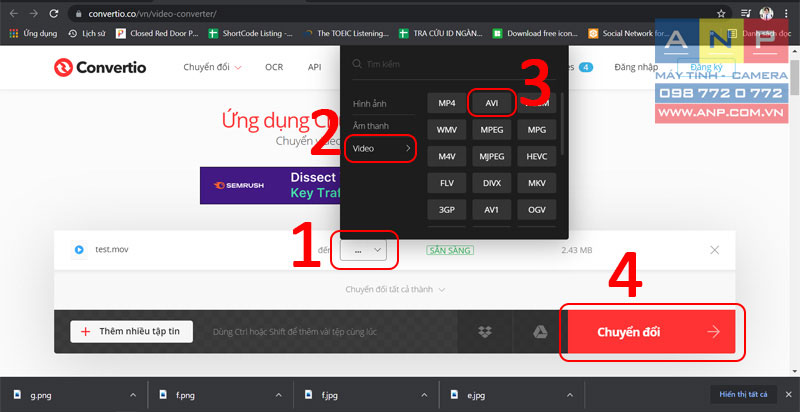Bookmark this page with the star icon
Viewport: 800px width, 412px height.
(x=721, y=14)
